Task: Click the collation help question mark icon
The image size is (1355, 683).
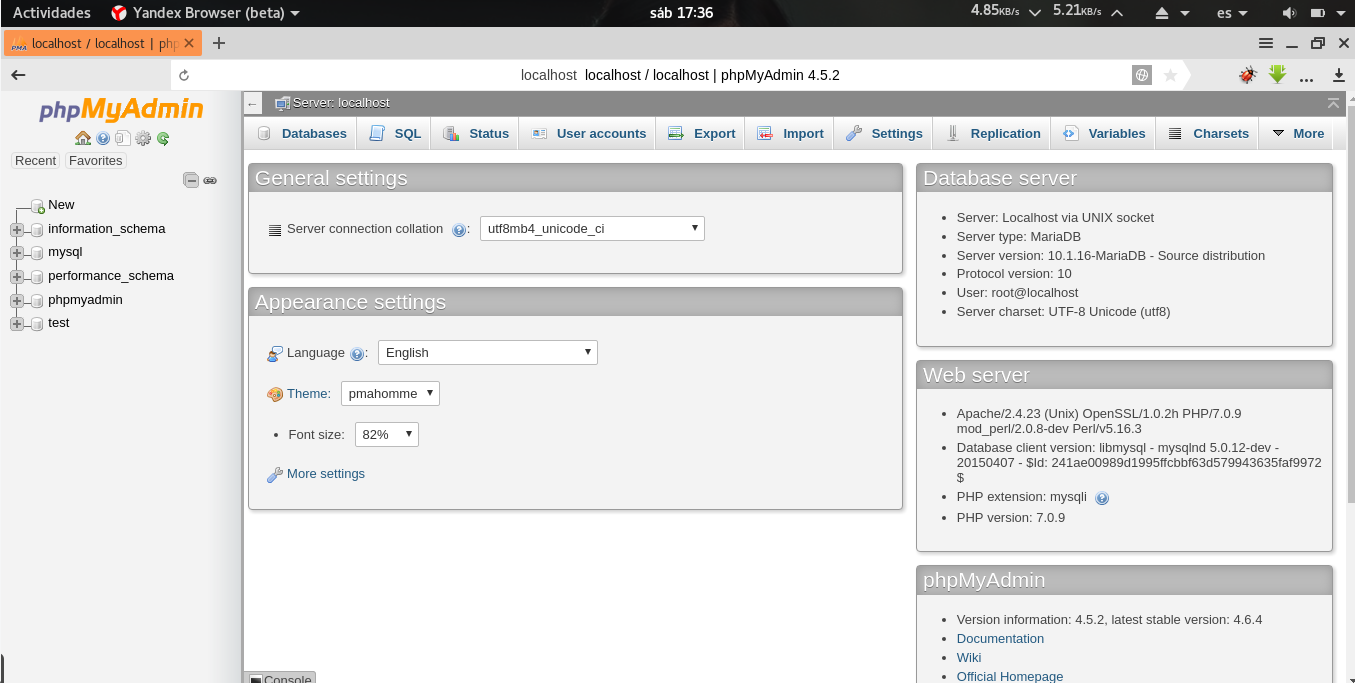Action: pyautogui.click(x=459, y=229)
